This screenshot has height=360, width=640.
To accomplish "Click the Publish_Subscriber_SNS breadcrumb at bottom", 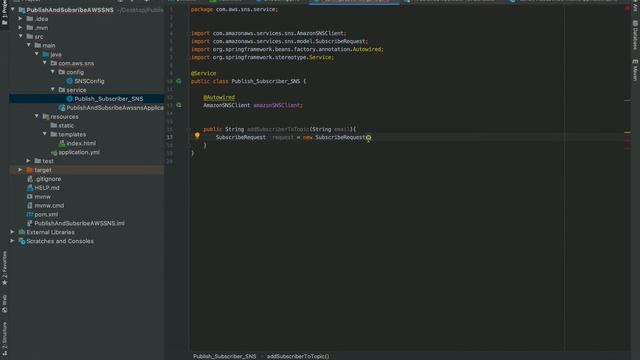I will 224,356.
